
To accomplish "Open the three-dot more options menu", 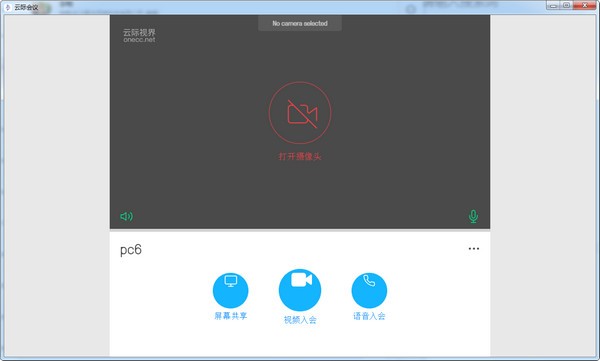I will point(474,249).
